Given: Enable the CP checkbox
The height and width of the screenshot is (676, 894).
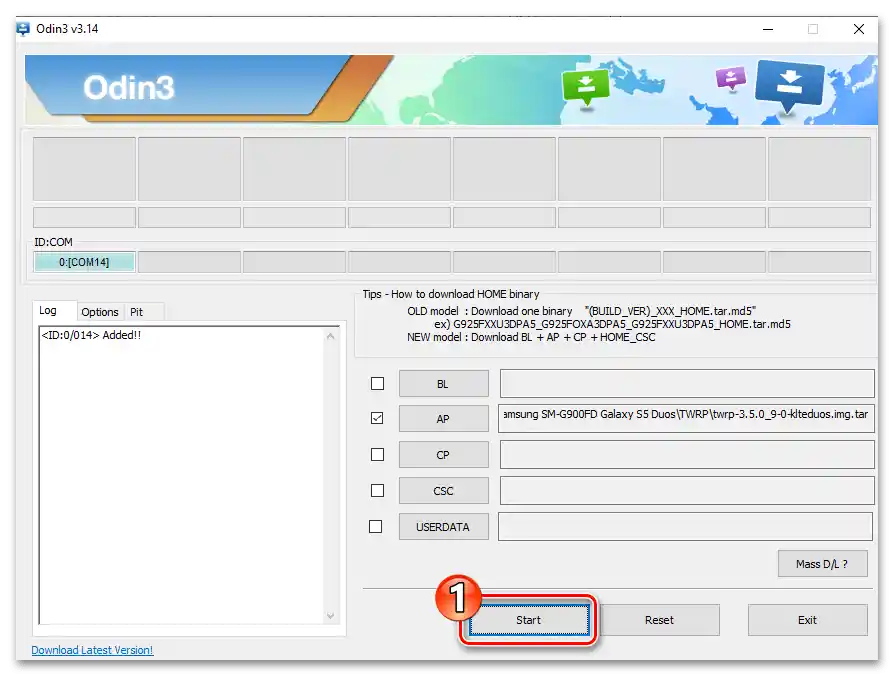Looking at the screenshot, I should (x=377, y=454).
